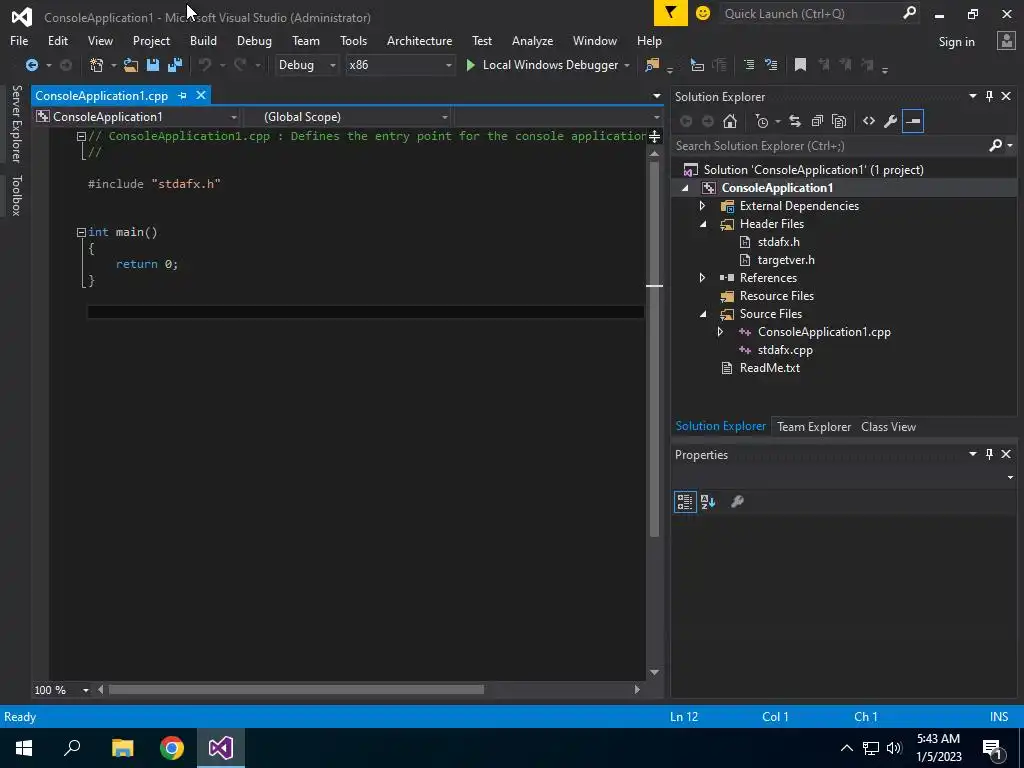Open the Architecture menu

pos(419,40)
